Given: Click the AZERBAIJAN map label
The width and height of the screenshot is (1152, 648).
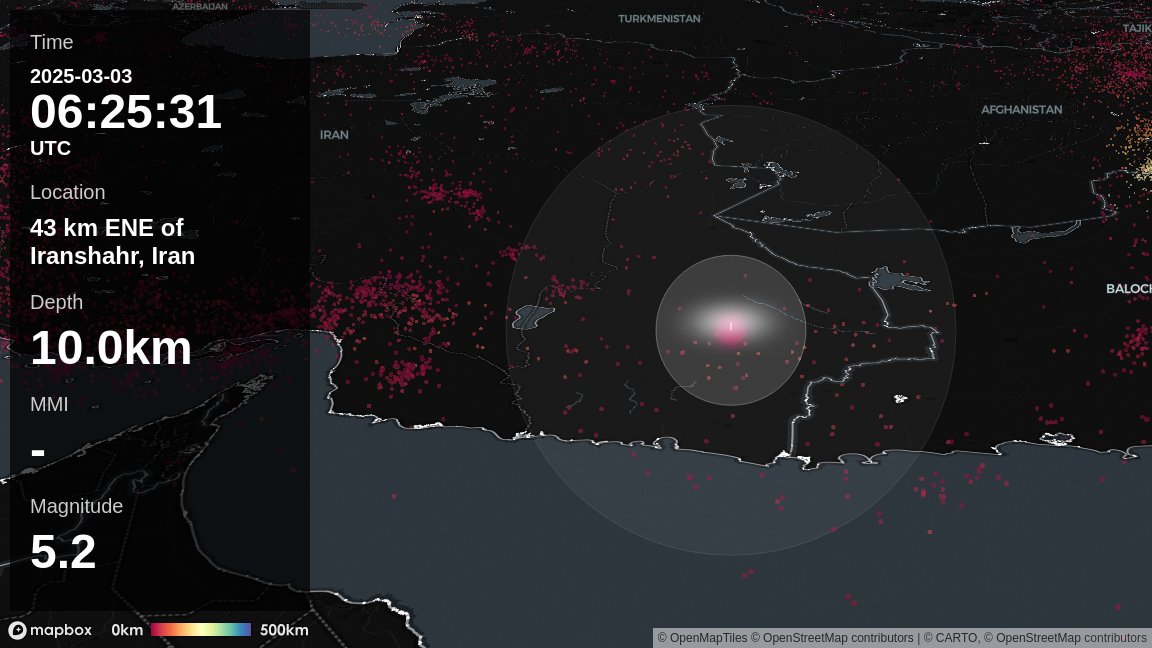Looking at the screenshot, I should tap(200, 6).
